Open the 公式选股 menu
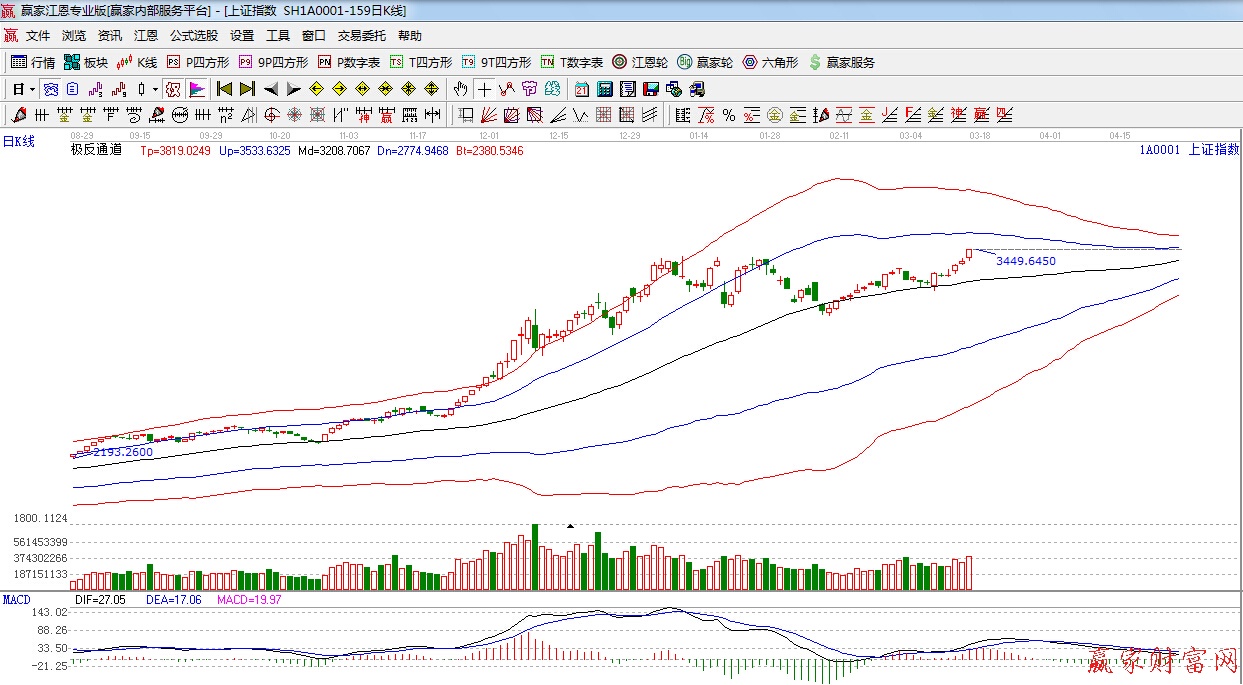1243x685 pixels. tap(193, 35)
